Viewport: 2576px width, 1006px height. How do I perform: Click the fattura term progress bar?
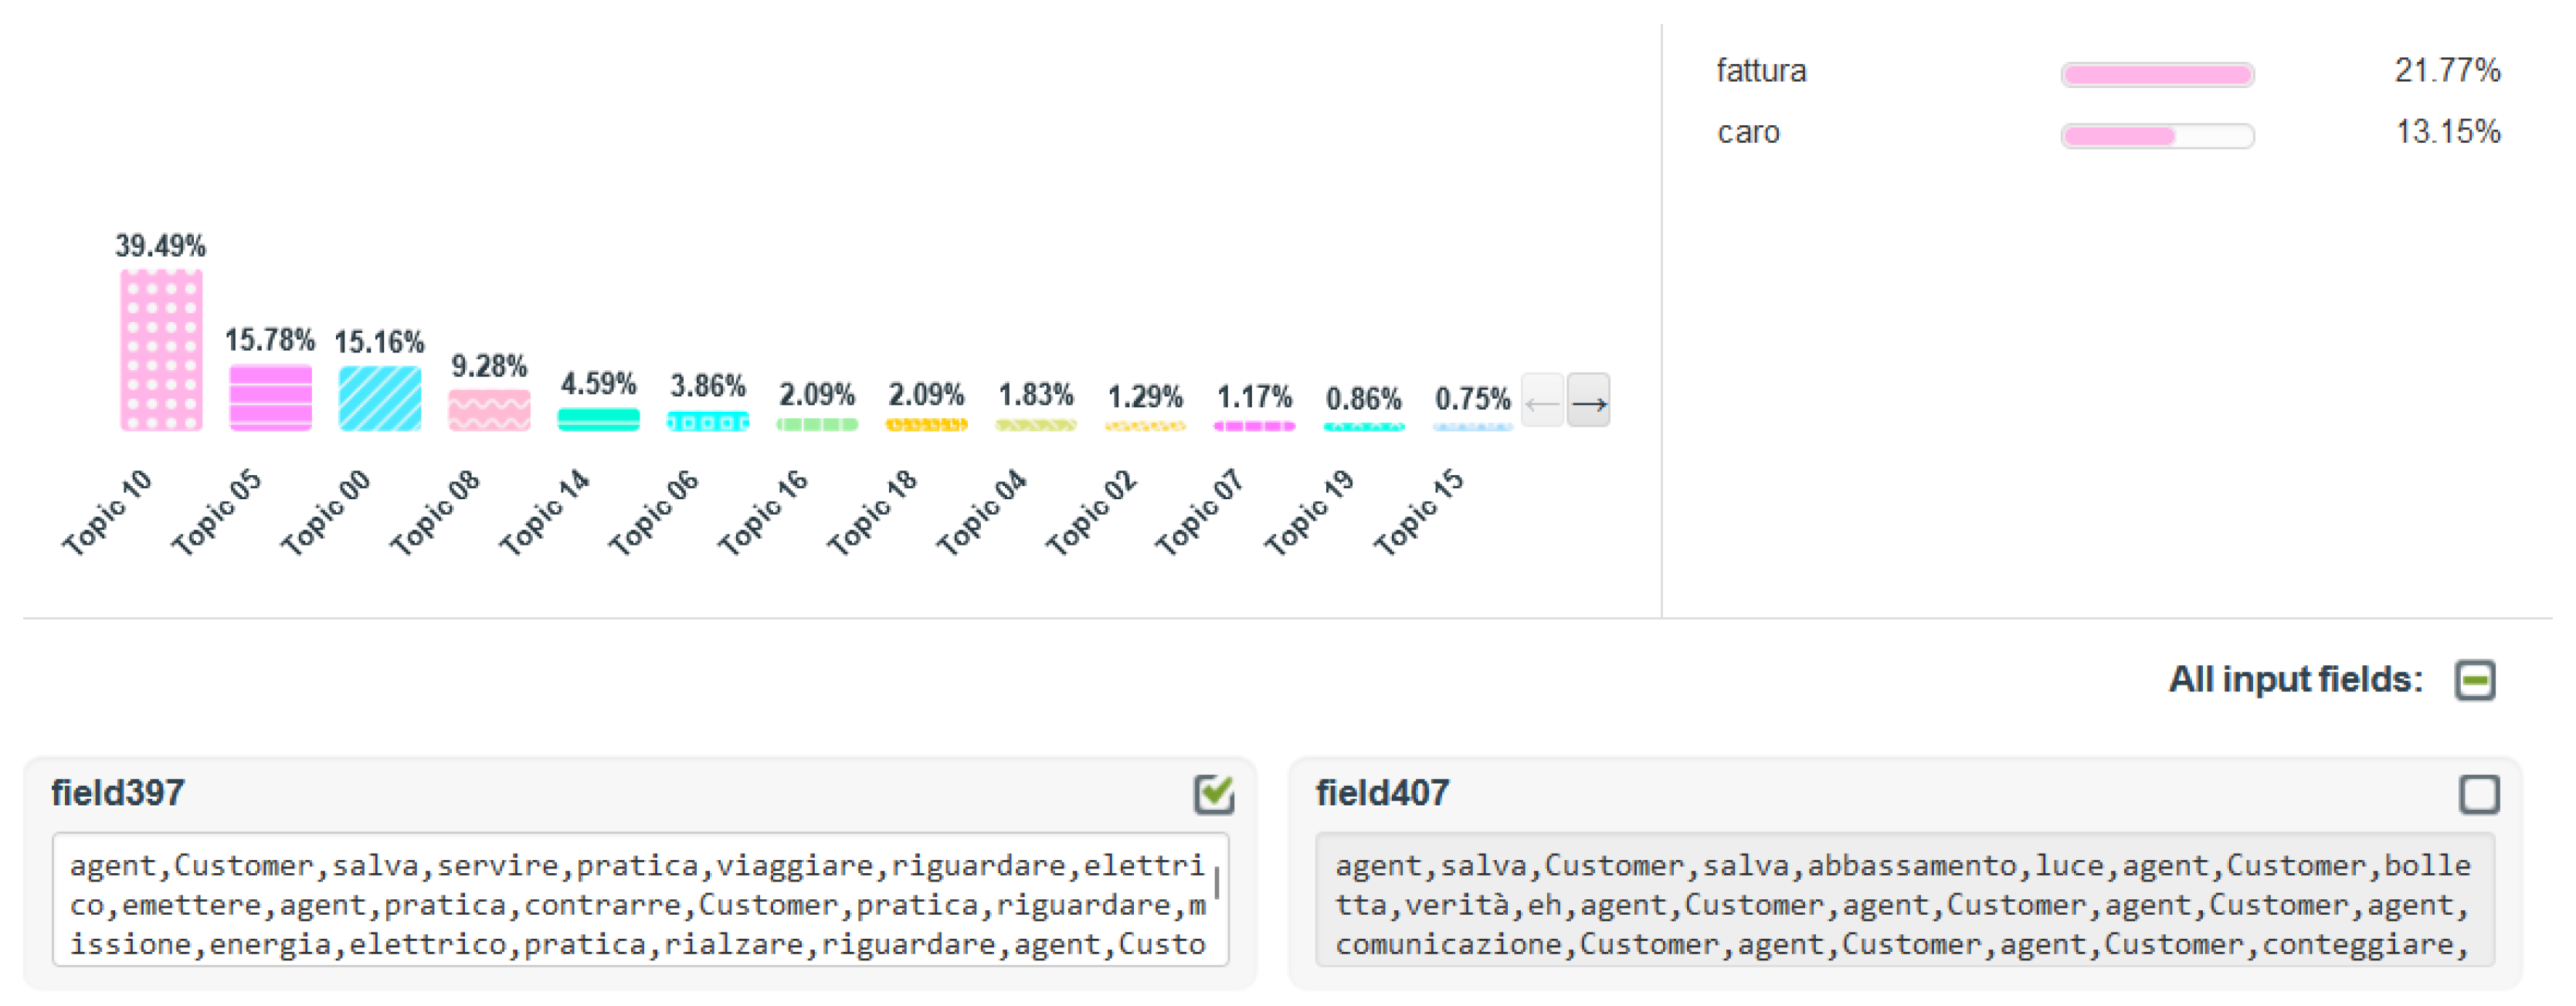[2157, 75]
